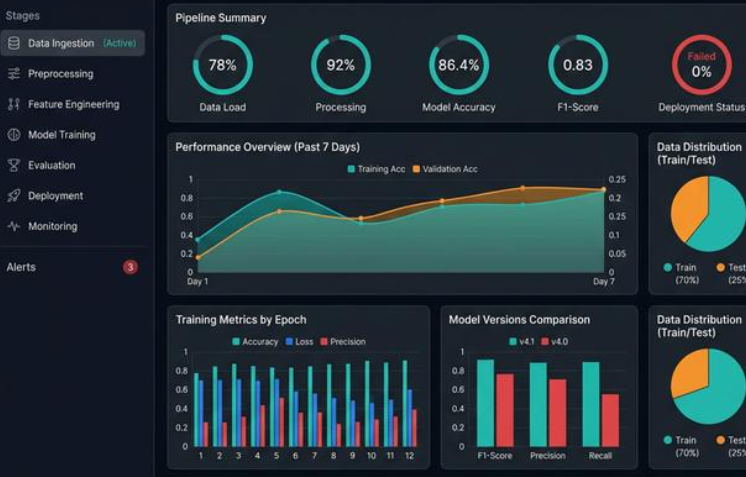Viewport: 746px width, 477px height.
Task: Toggle the v4.1 legend entry
Action: pyautogui.click(x=522, y=341)
